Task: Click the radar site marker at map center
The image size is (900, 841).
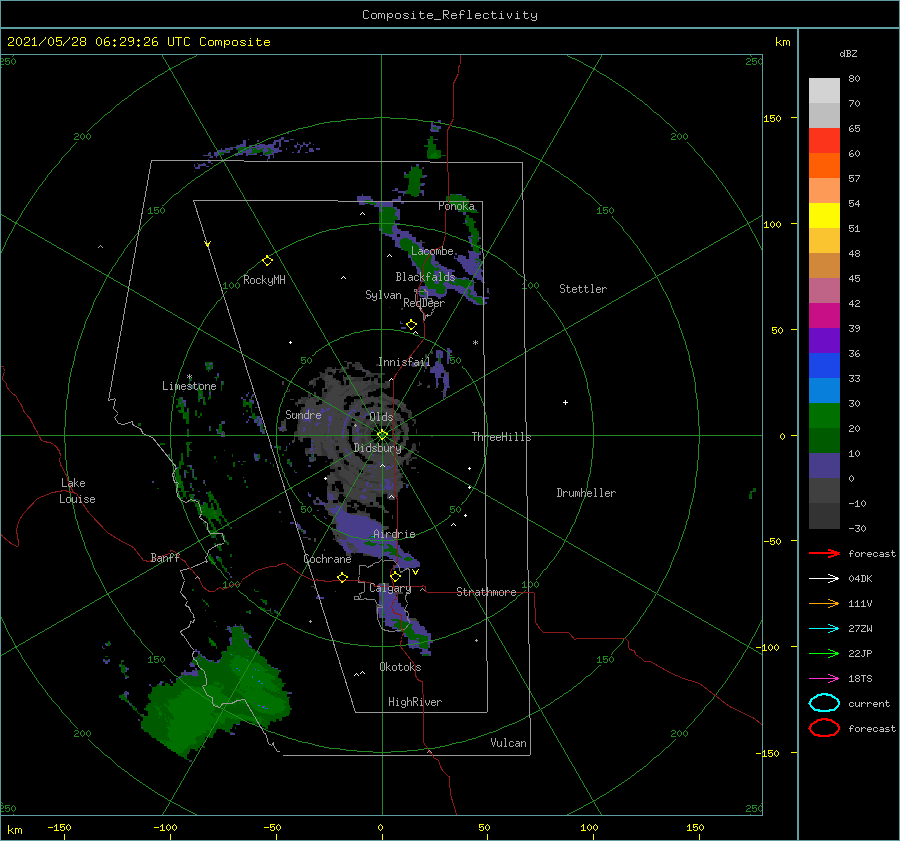Action: [382, 435]
